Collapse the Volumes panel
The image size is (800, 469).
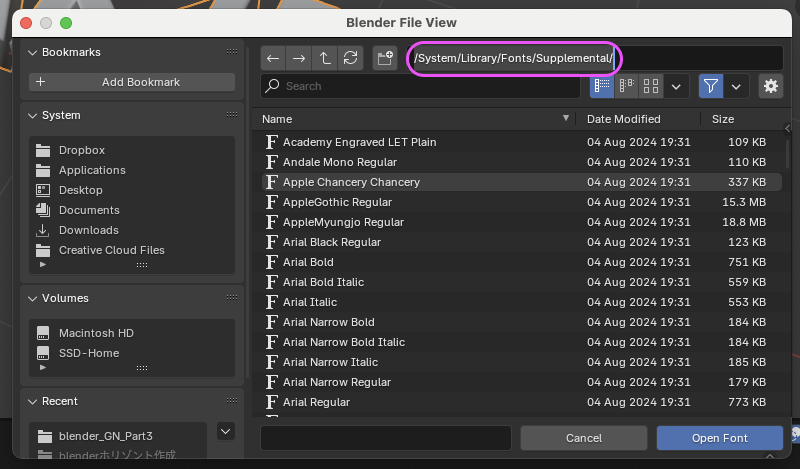(x=32, y=299)
